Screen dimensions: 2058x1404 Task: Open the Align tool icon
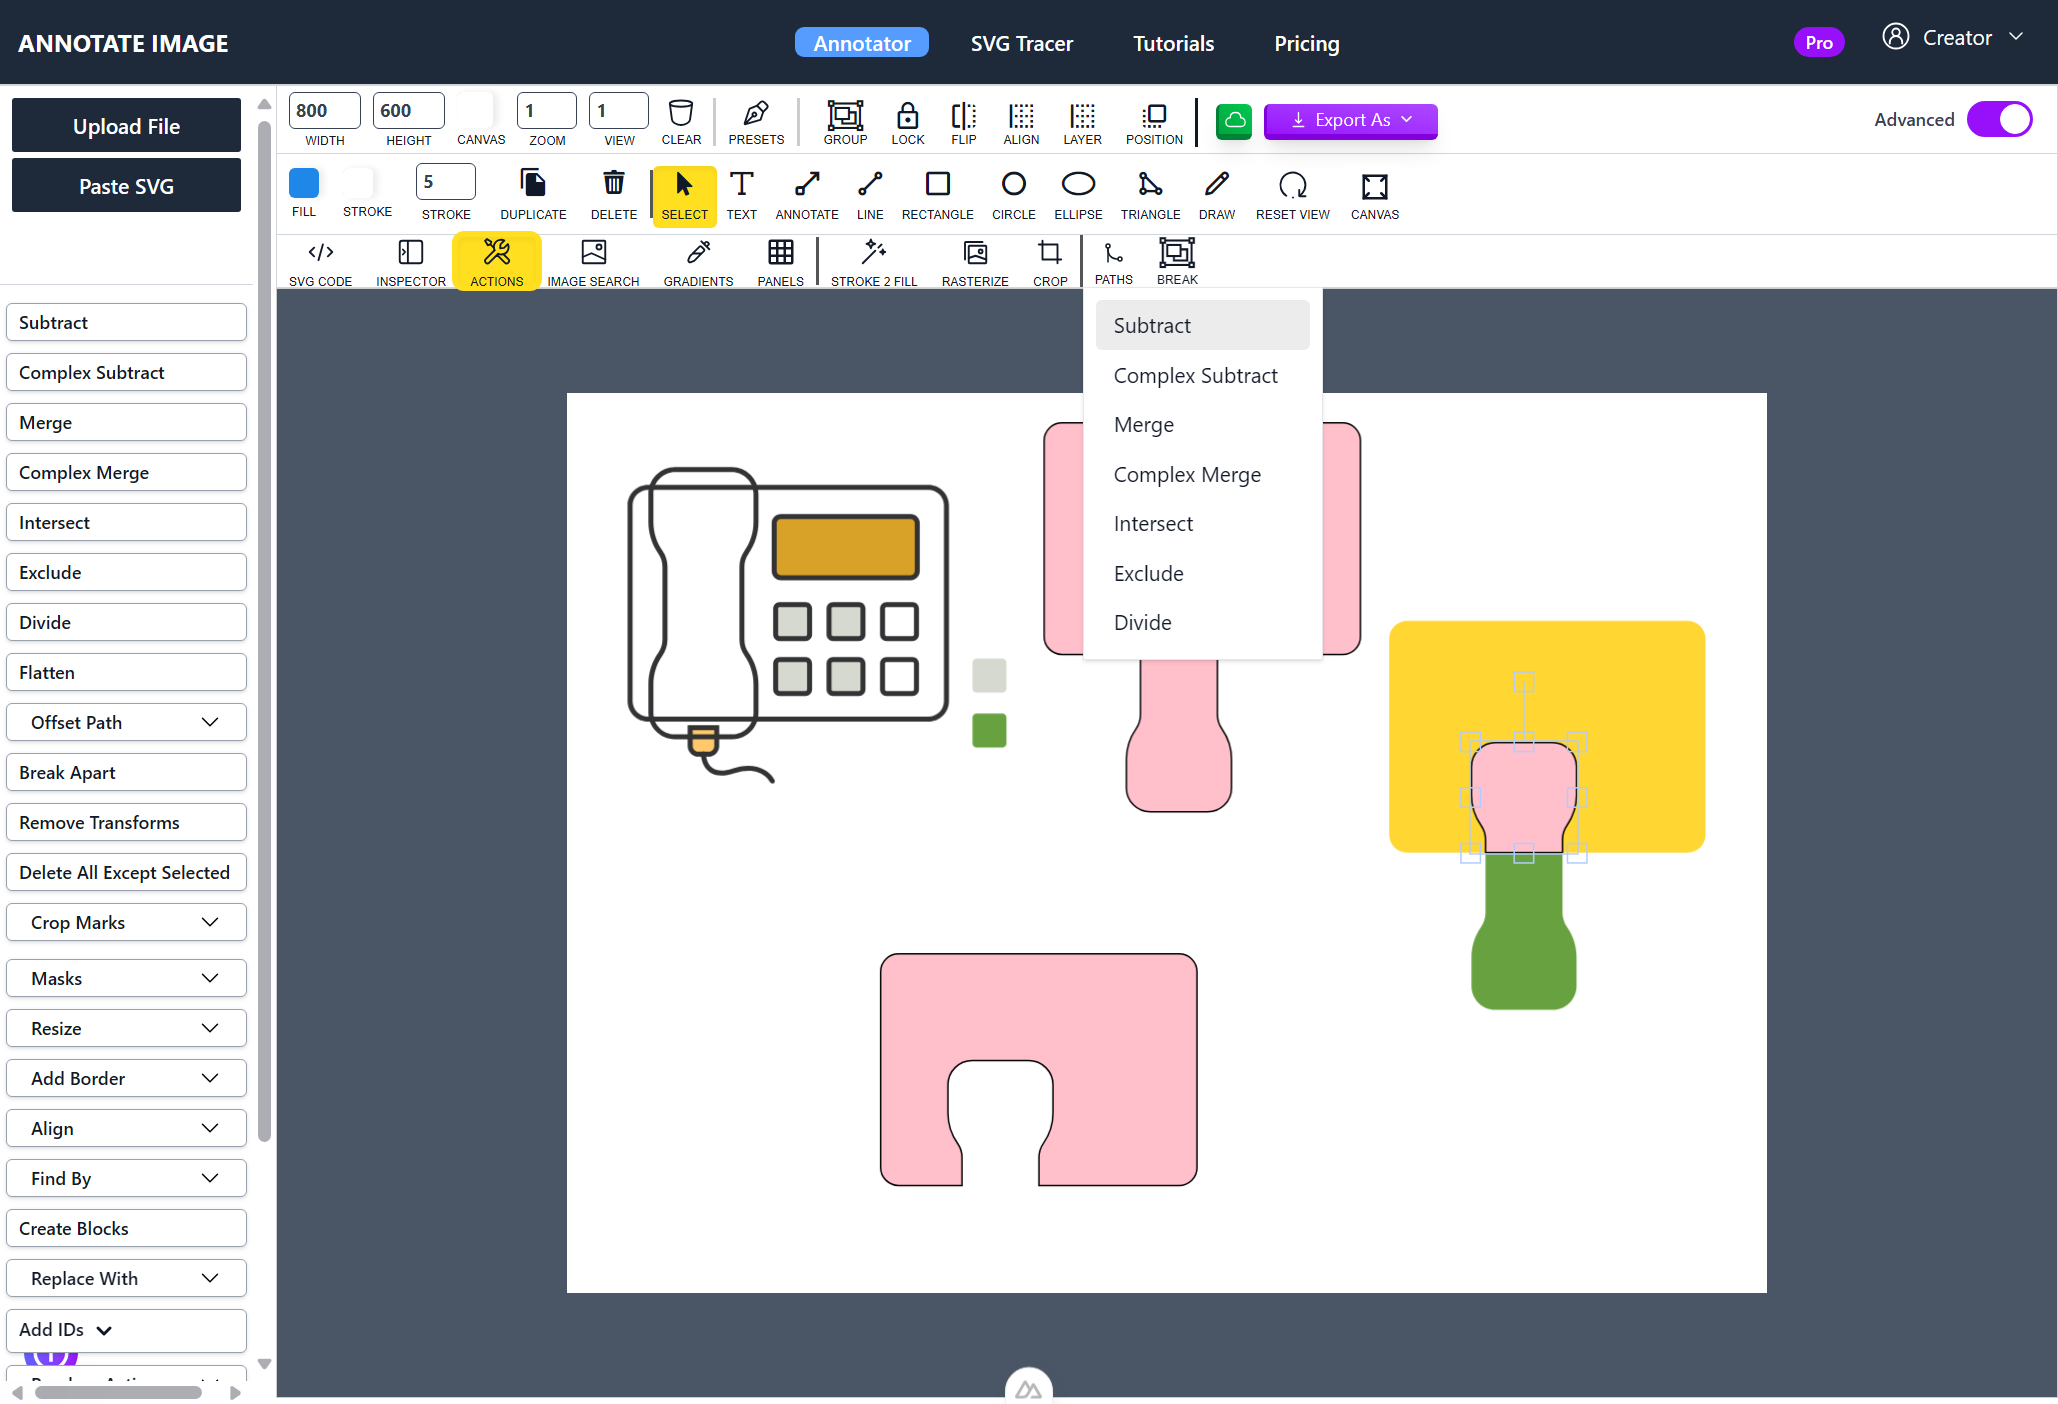1021,114
